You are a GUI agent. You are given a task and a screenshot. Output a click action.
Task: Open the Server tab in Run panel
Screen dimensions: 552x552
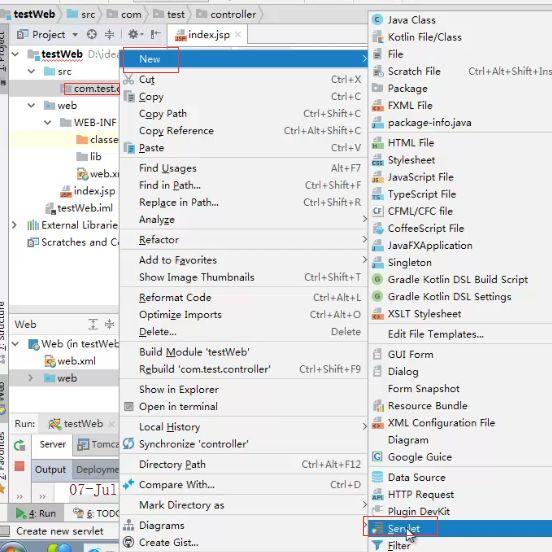(x=52, y=444)
